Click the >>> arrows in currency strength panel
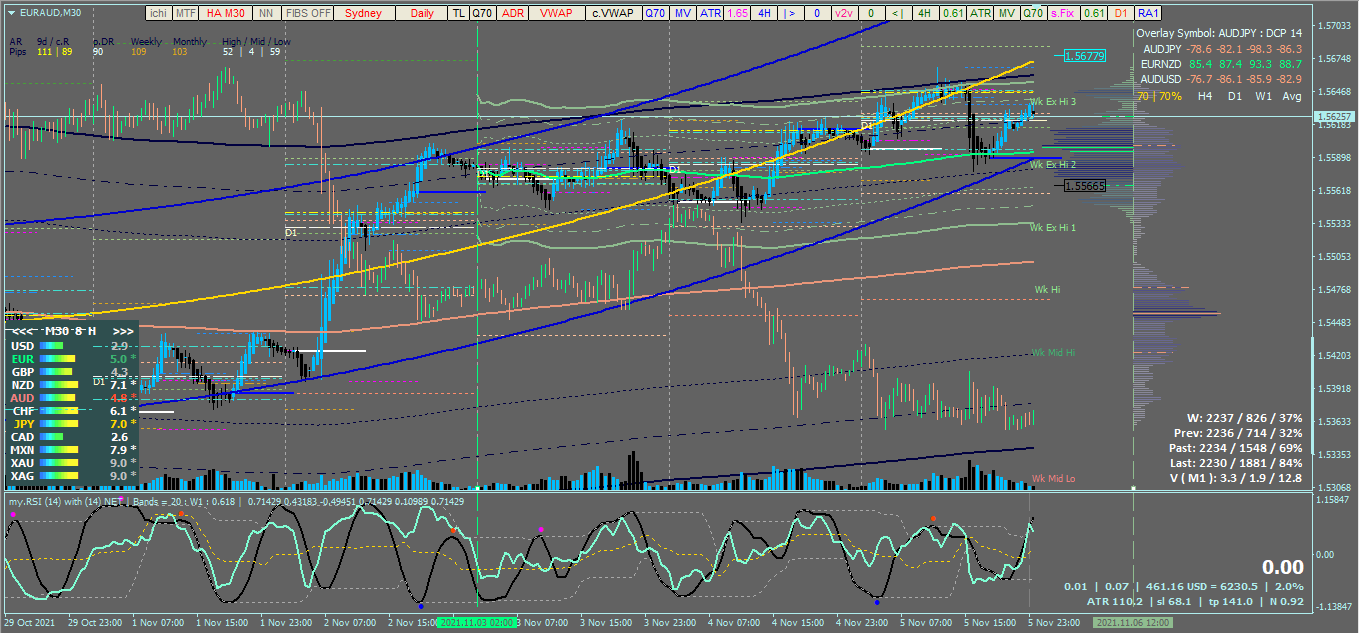 pos(124,330)
